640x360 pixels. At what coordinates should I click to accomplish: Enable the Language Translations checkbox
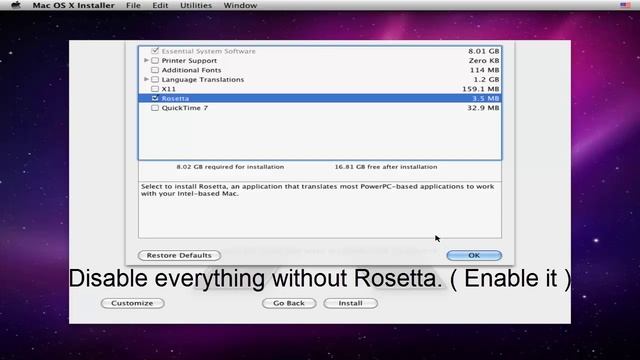pos(155,79)
